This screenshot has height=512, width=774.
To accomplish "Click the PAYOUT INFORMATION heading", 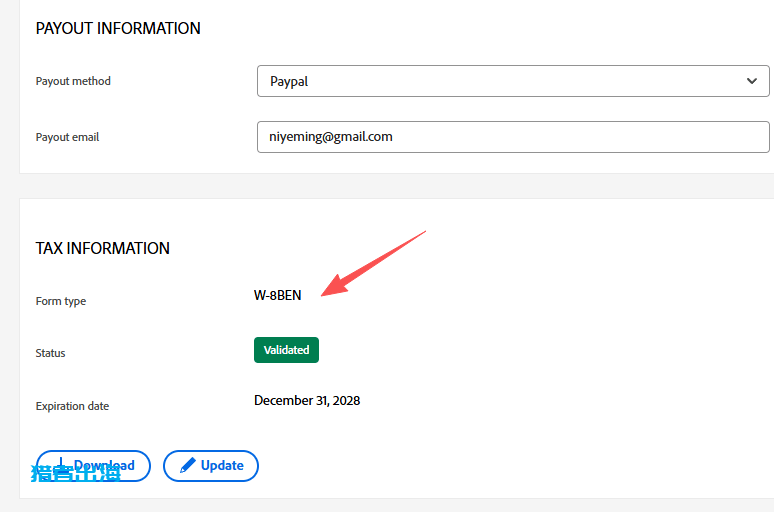I will click(x=118, y=29).
